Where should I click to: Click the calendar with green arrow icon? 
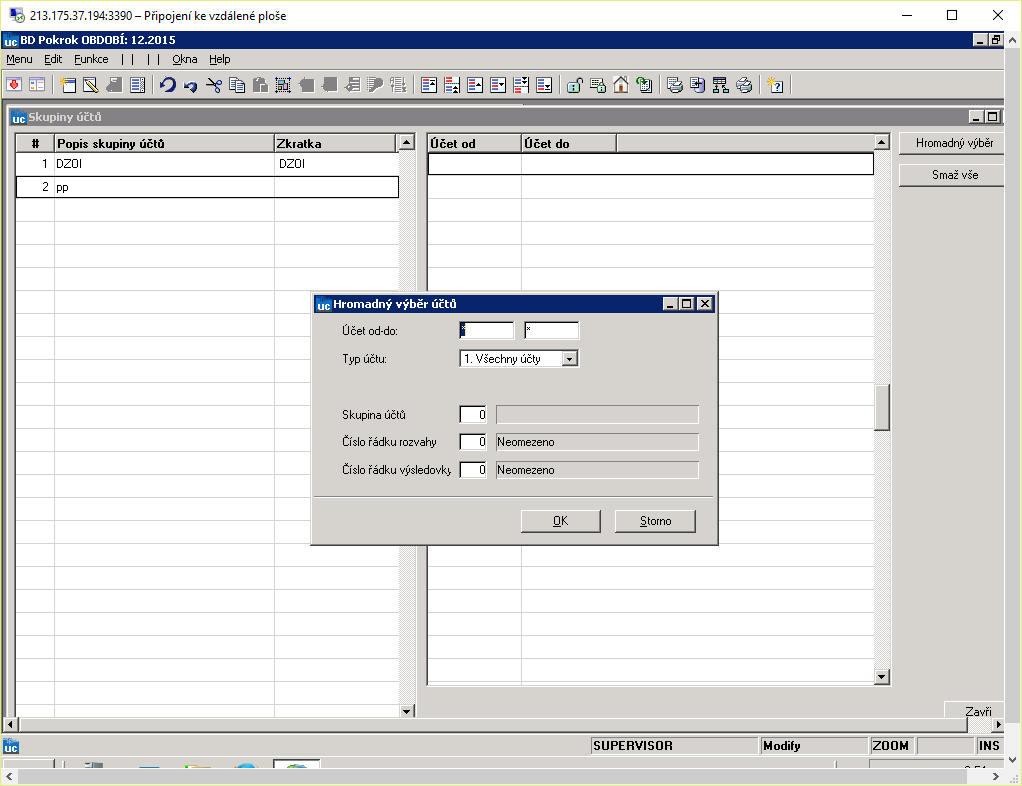[644, 85]
